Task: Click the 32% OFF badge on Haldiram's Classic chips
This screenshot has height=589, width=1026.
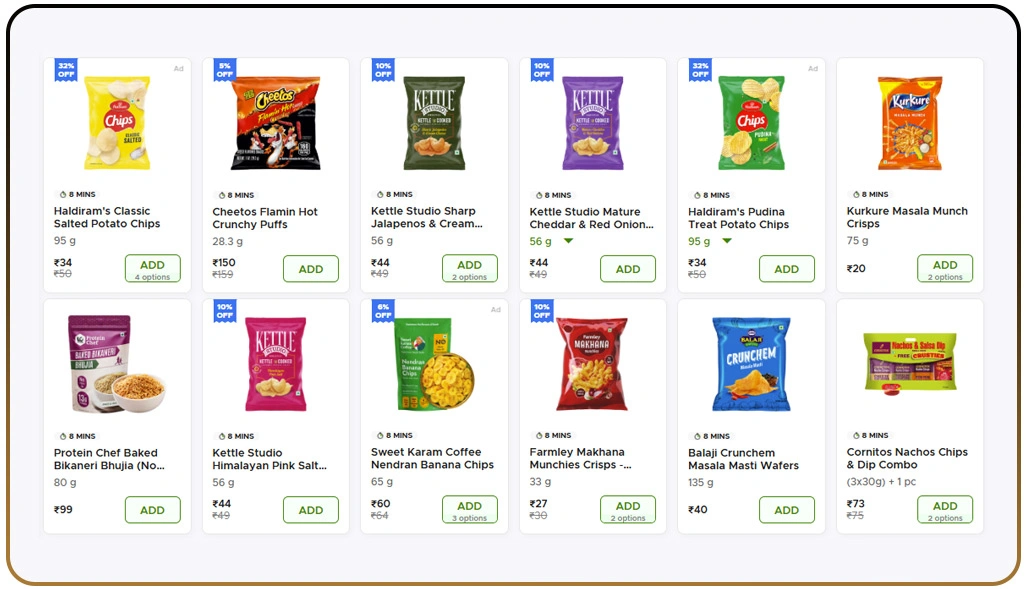Action: point(64,71)
